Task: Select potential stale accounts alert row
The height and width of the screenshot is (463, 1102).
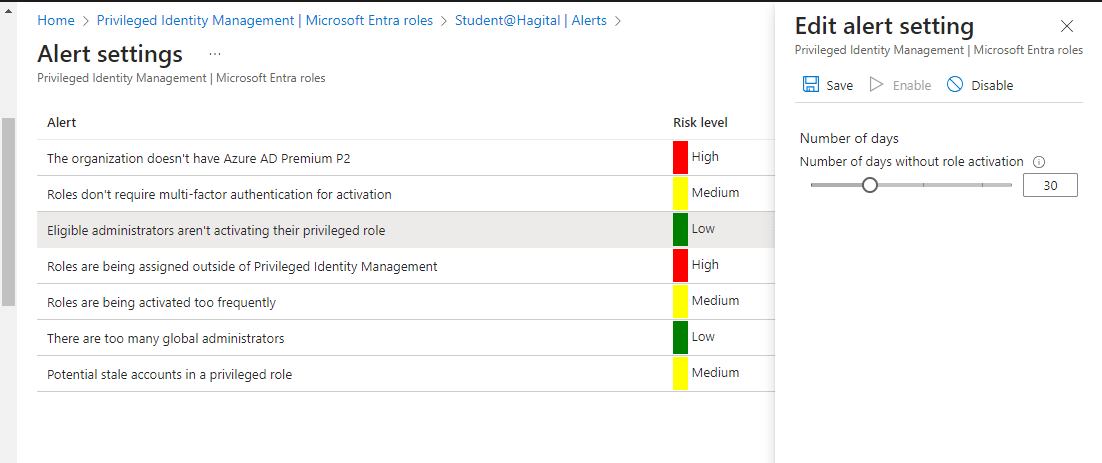Action: coord(169,374)
